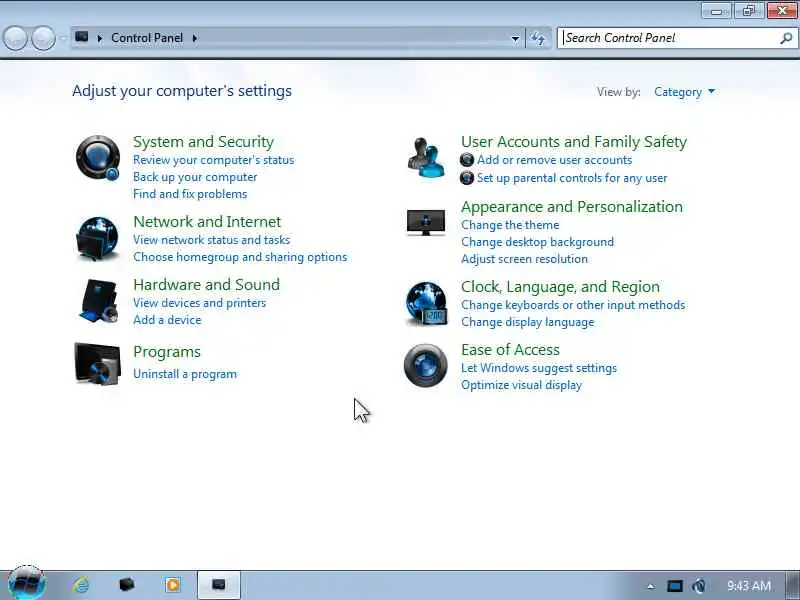Expand the arrow after Control Panel in breadcrumb
800x600 pixels.
click(194, 38)
